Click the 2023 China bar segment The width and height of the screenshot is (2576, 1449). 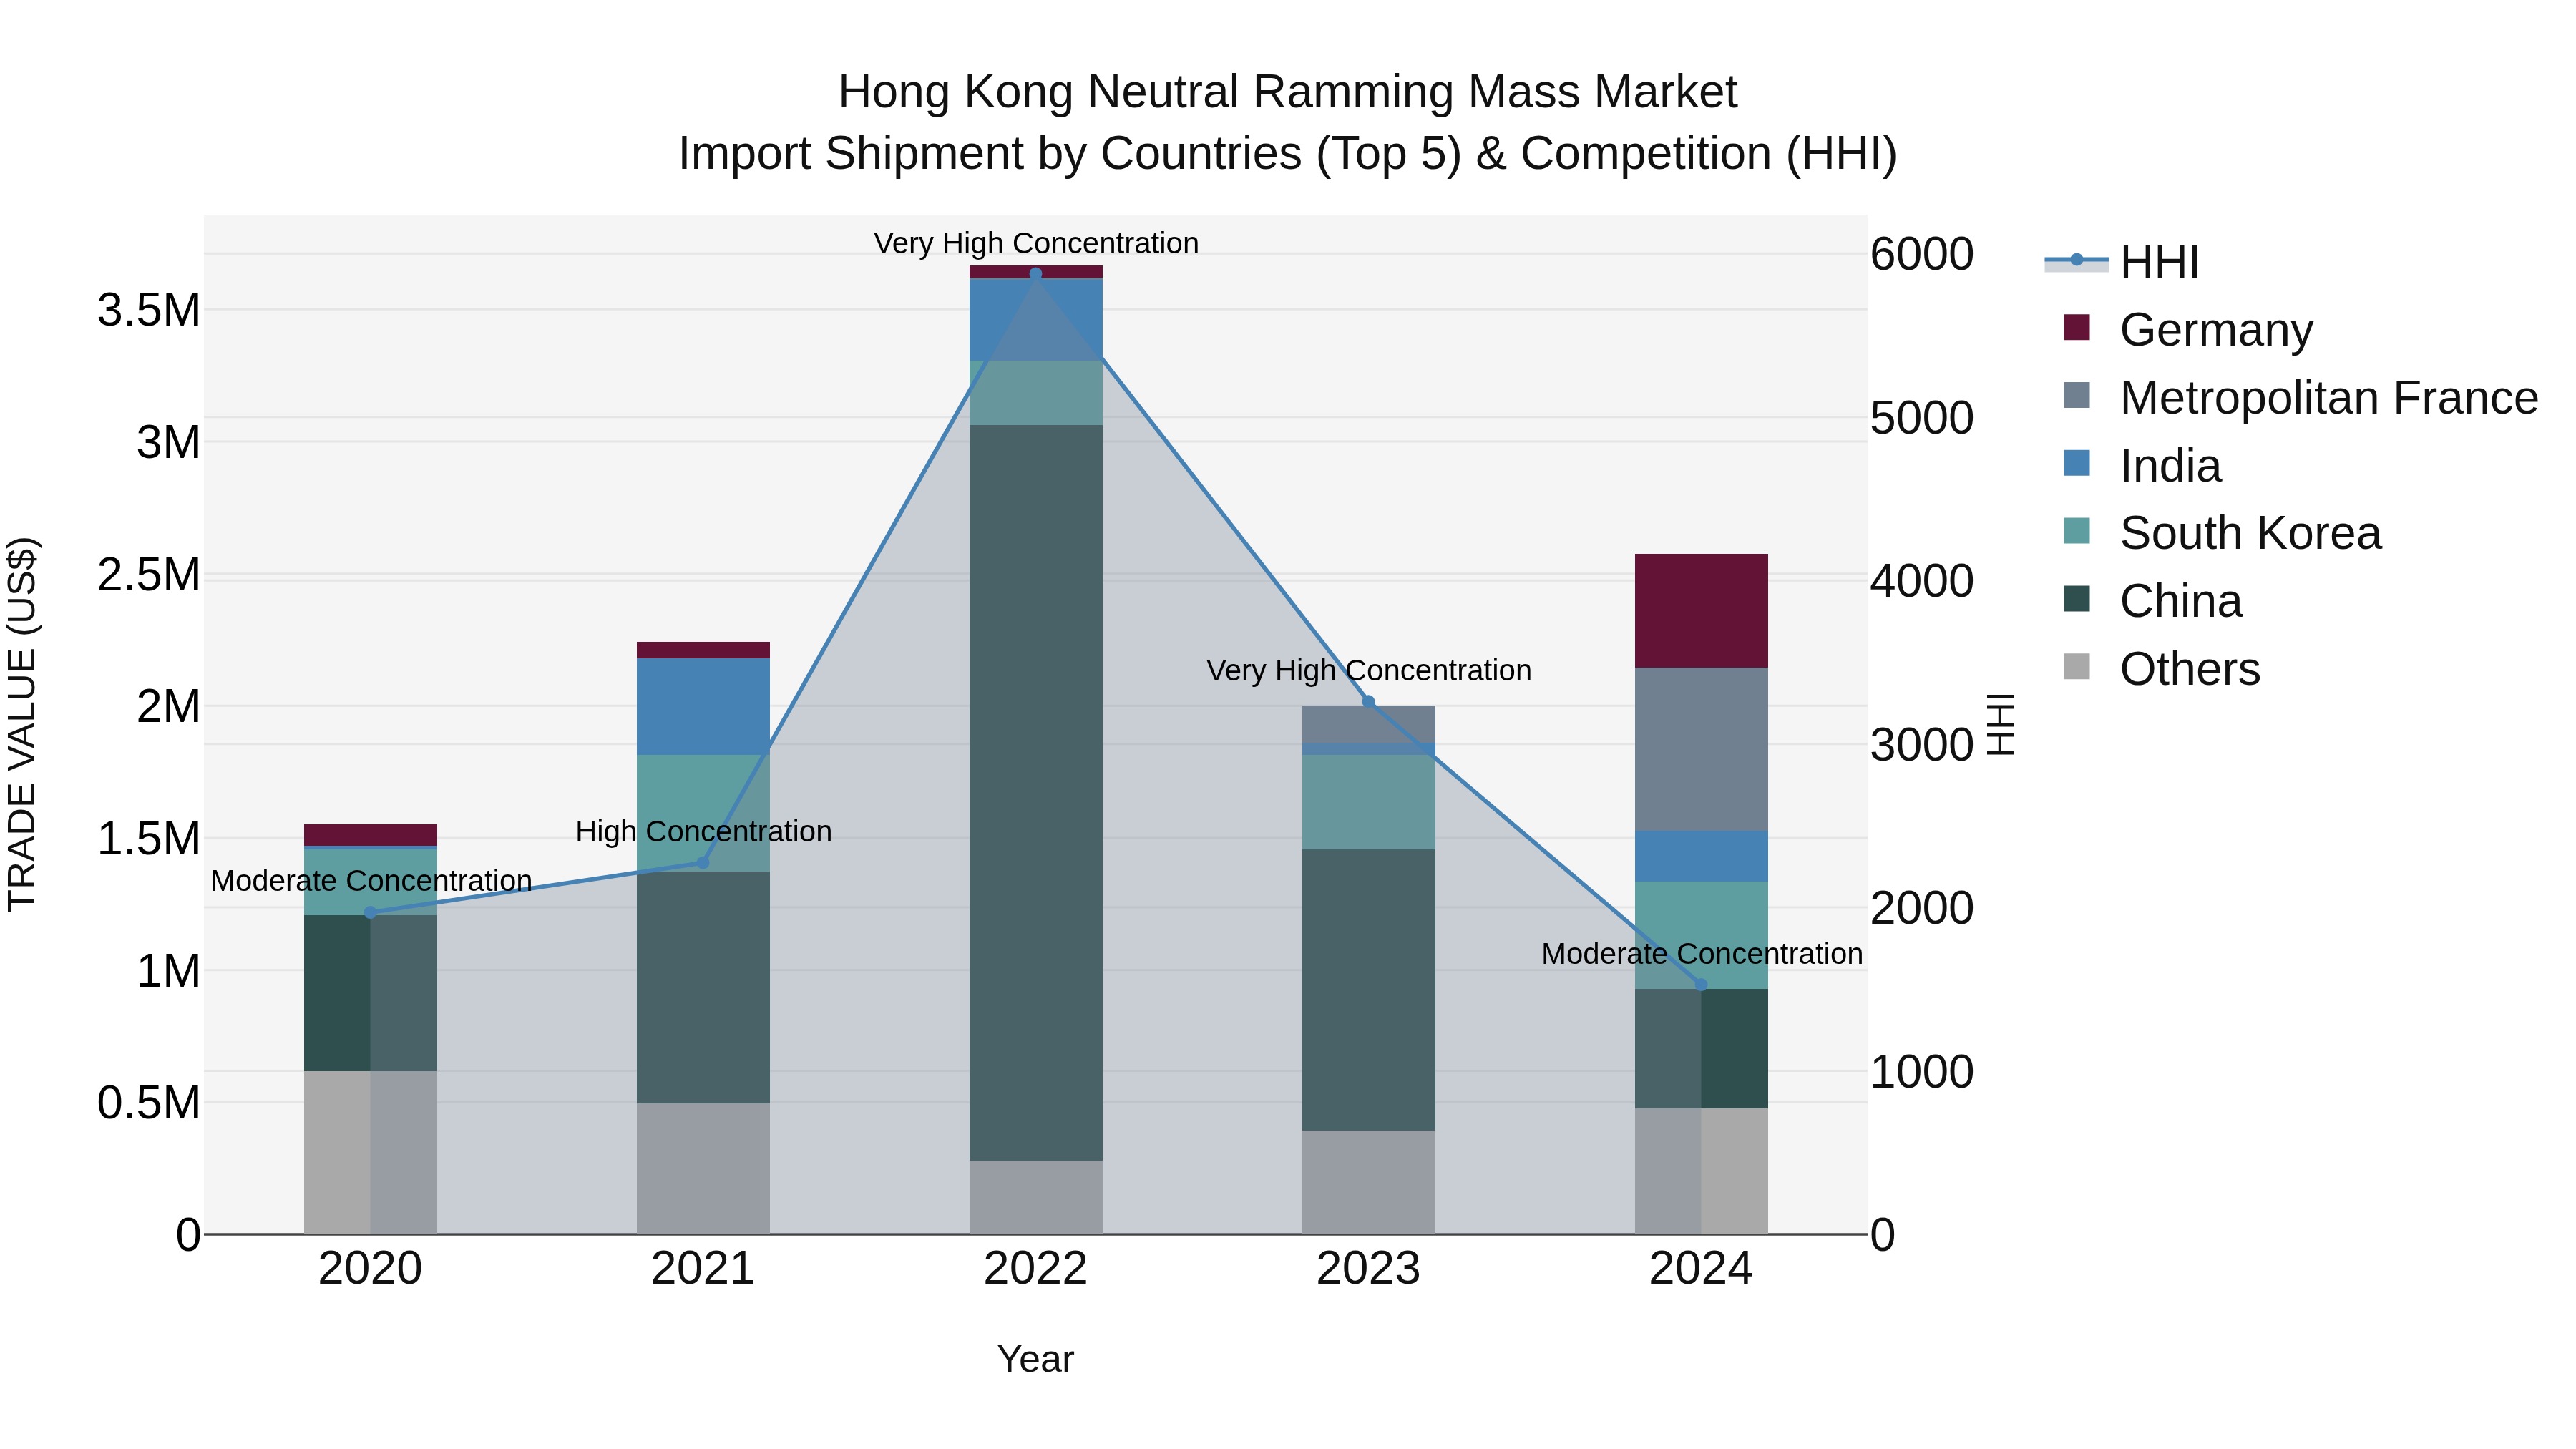pos(1369,990)
